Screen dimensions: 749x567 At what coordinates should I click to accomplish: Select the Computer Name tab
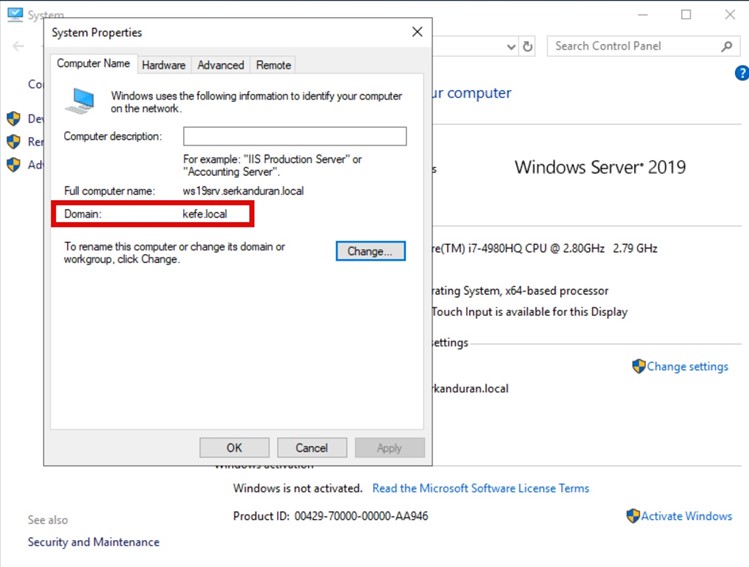(94, 64)
